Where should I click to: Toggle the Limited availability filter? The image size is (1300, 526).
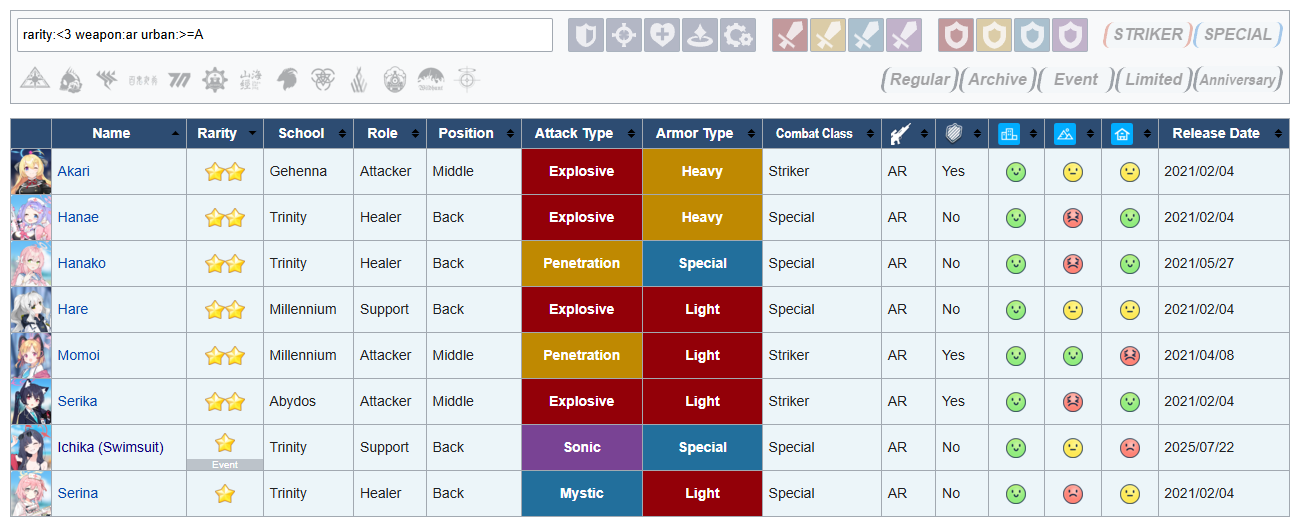coord(1154,79)
